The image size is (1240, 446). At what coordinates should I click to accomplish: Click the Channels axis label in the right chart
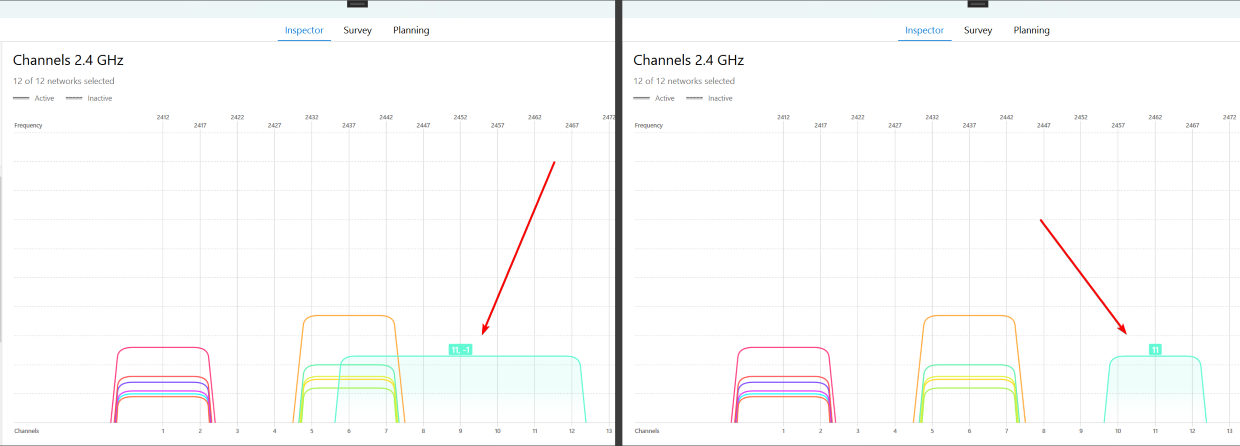[x=646, y=431]
